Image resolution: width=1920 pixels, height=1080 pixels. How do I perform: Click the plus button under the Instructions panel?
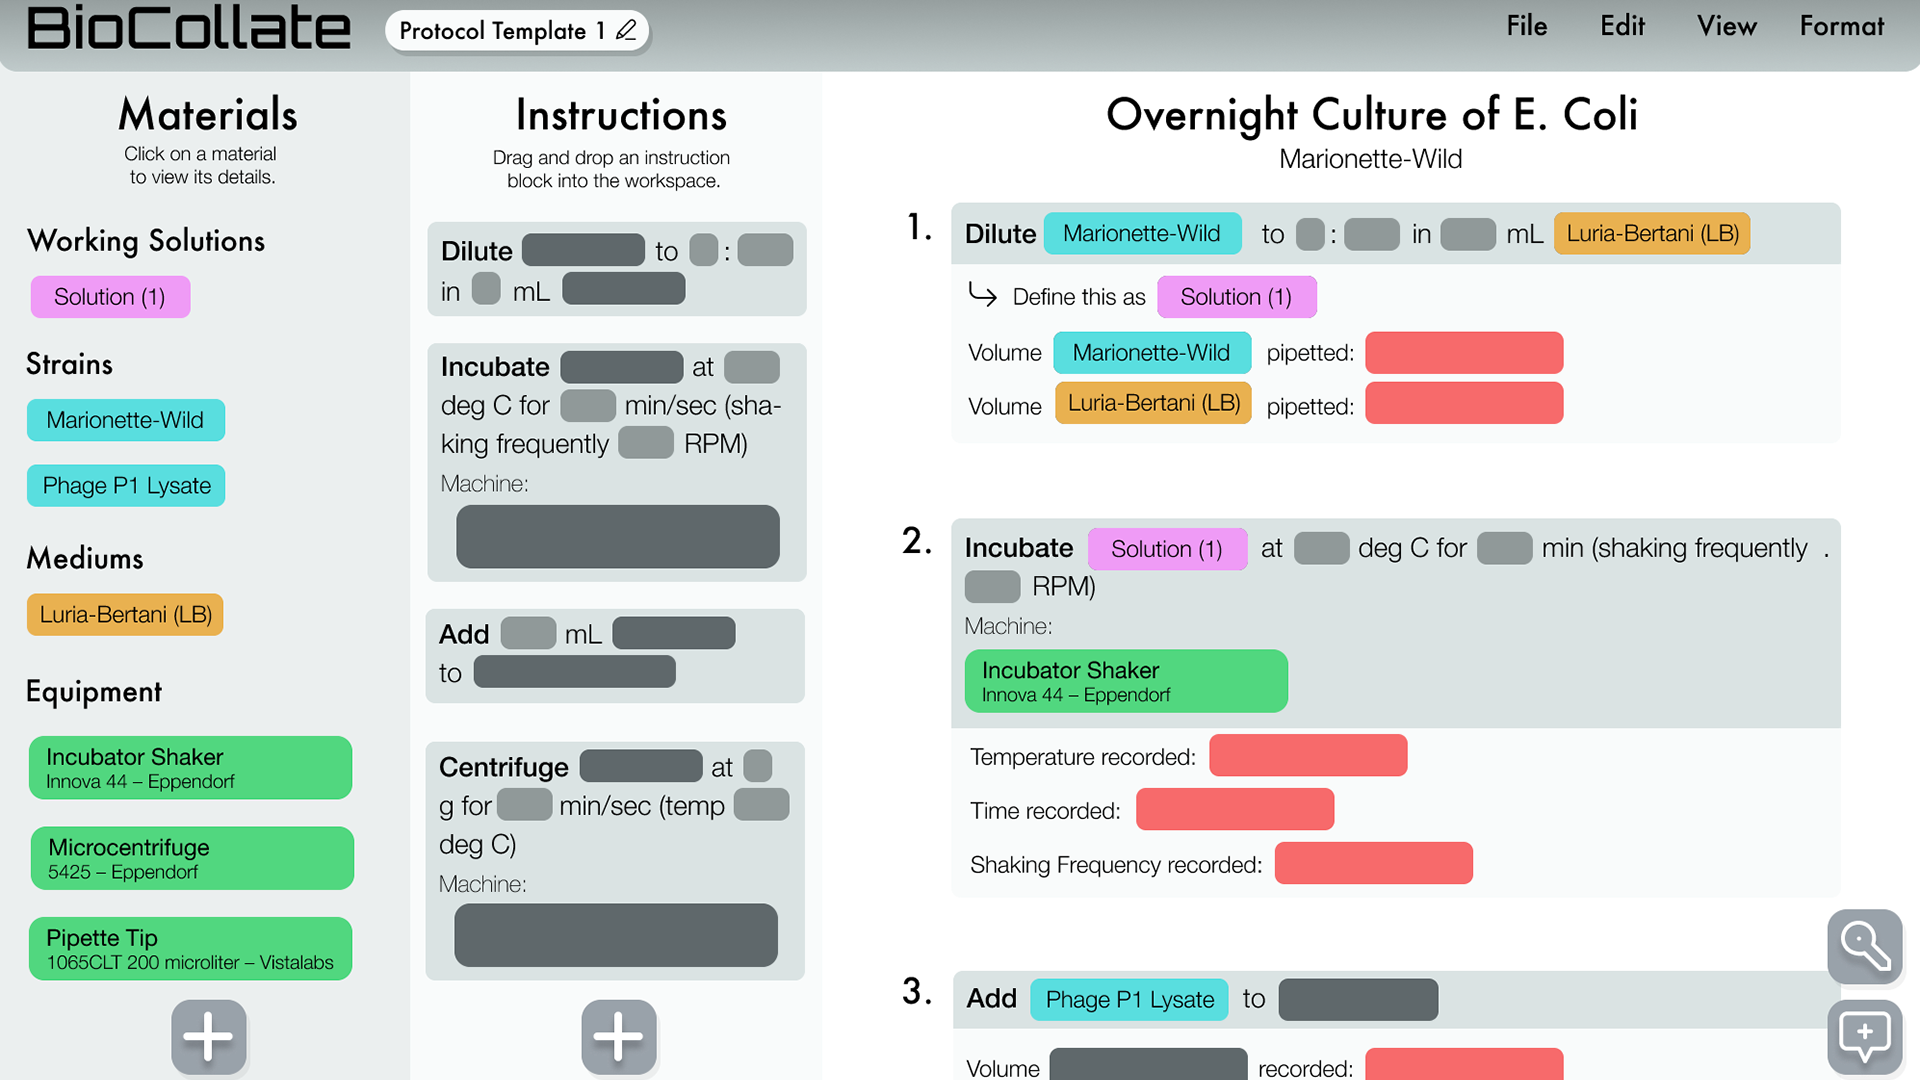click(x=619, y=1036)
